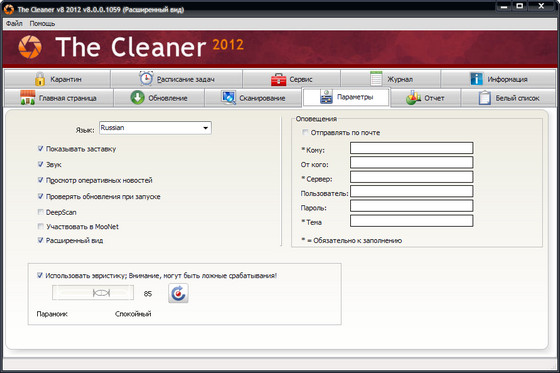Open the clipboard Белый список icon
This screenshot has height=373, width=560.
coord(485,98)
